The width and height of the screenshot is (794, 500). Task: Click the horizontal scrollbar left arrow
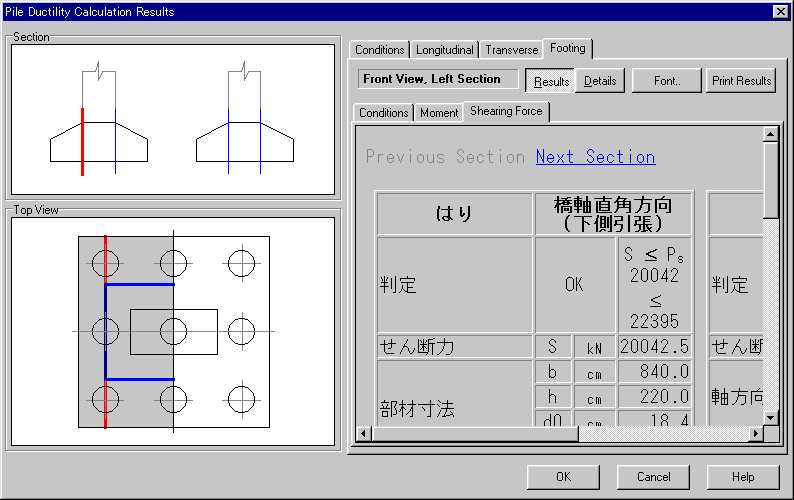(364, 434)
